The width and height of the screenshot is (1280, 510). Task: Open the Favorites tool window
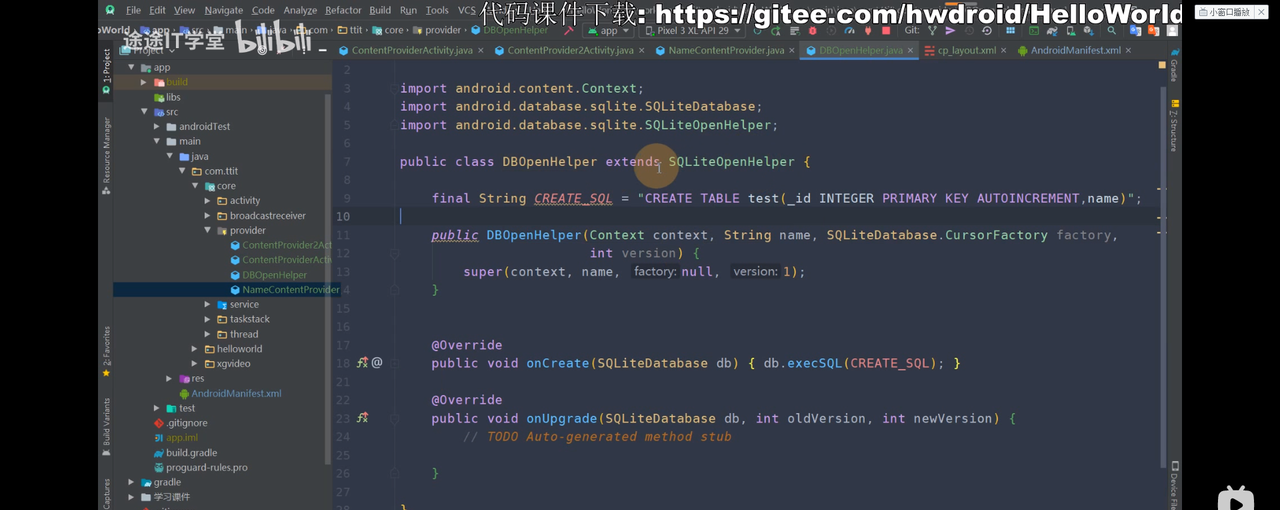(x=106, y=352)
